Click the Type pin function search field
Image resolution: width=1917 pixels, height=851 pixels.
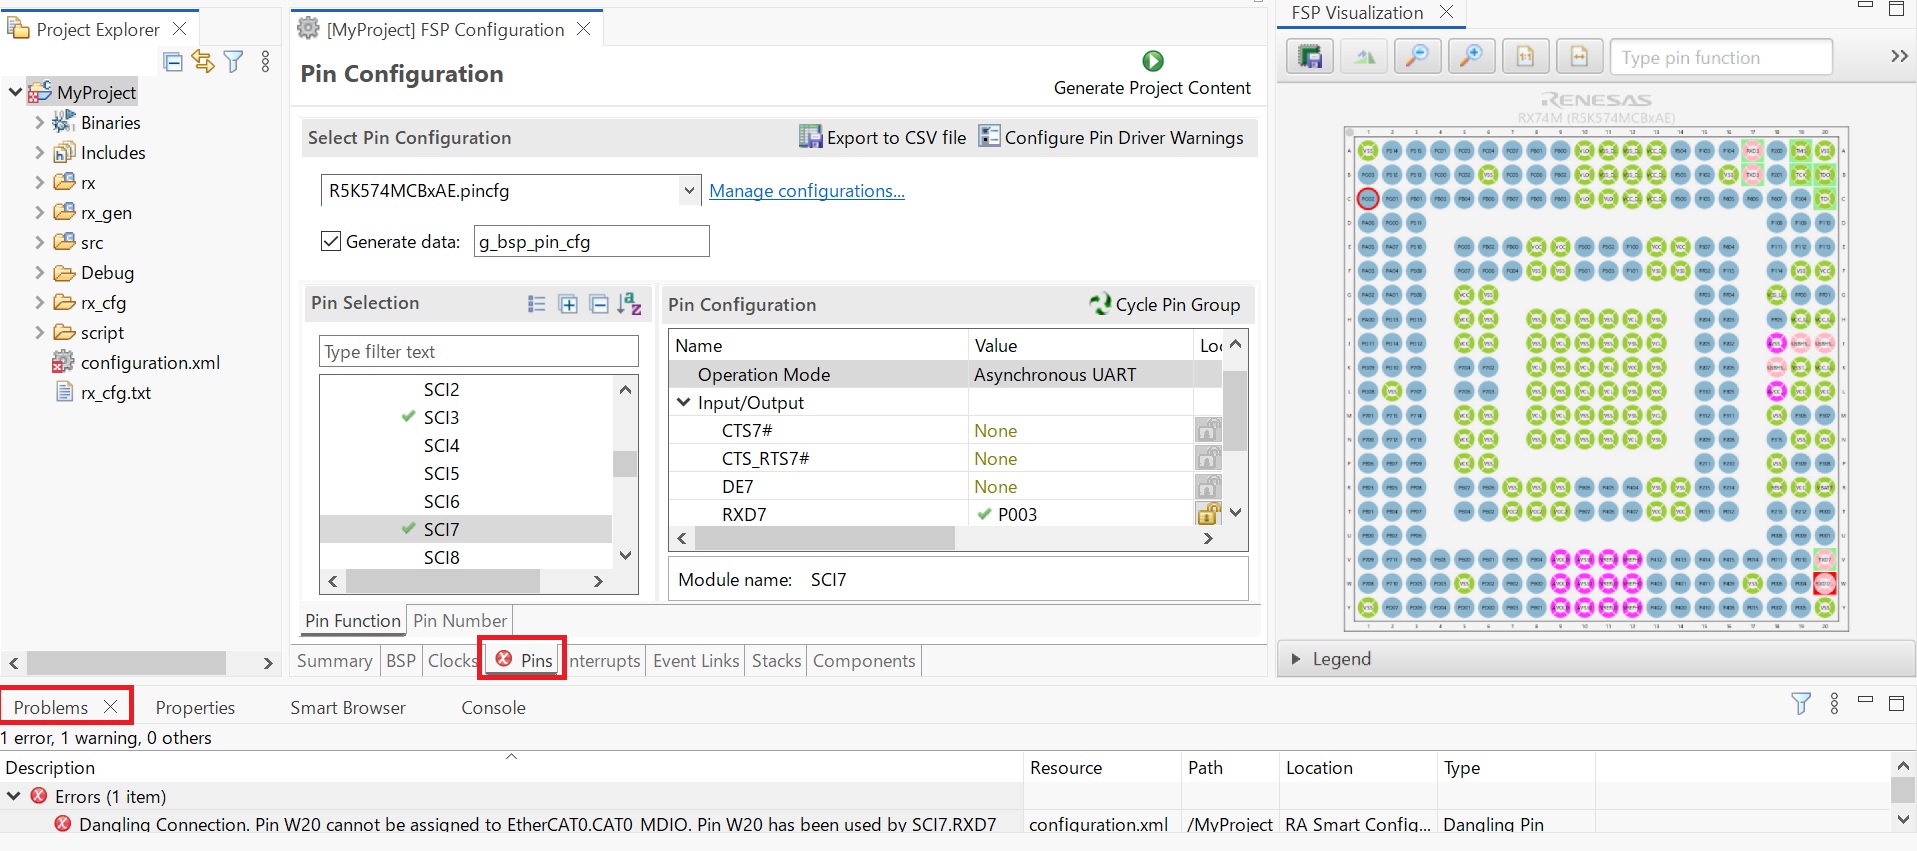click(1721, 57)
